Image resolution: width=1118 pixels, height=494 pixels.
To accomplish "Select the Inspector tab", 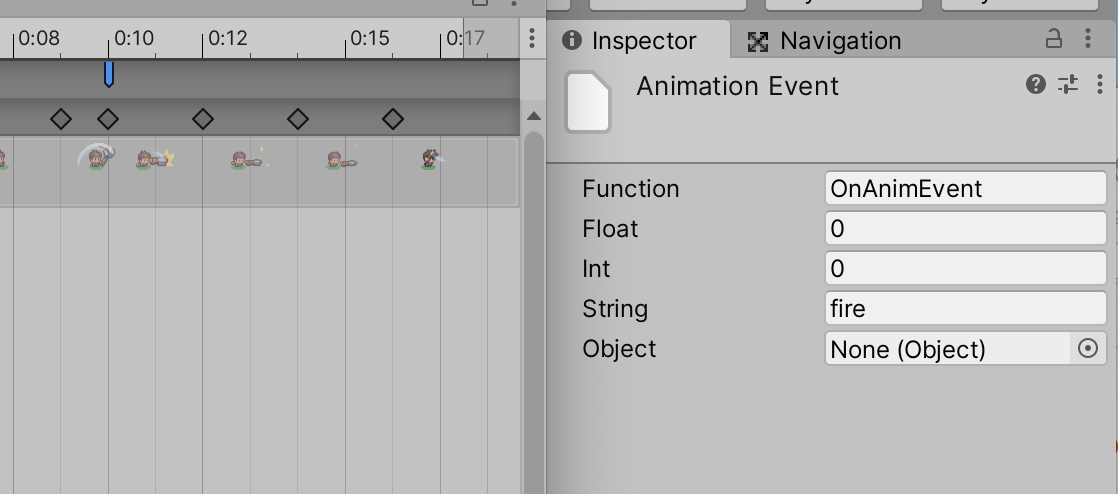I will tap(629, 41).
